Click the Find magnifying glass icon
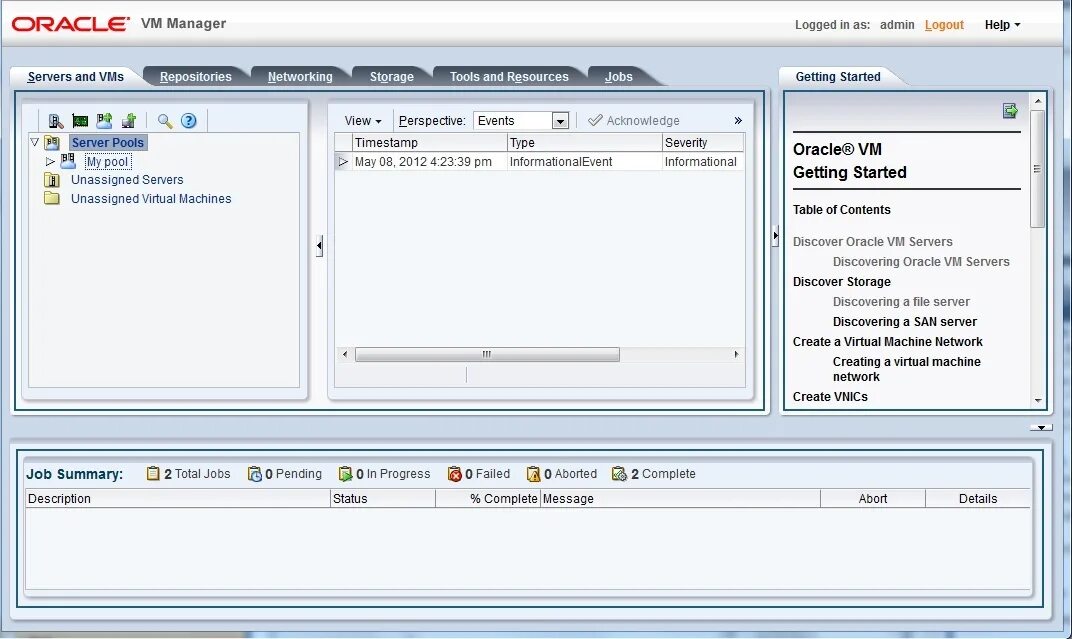Viewport: 1072px width, 639px height. pos(165,121)
